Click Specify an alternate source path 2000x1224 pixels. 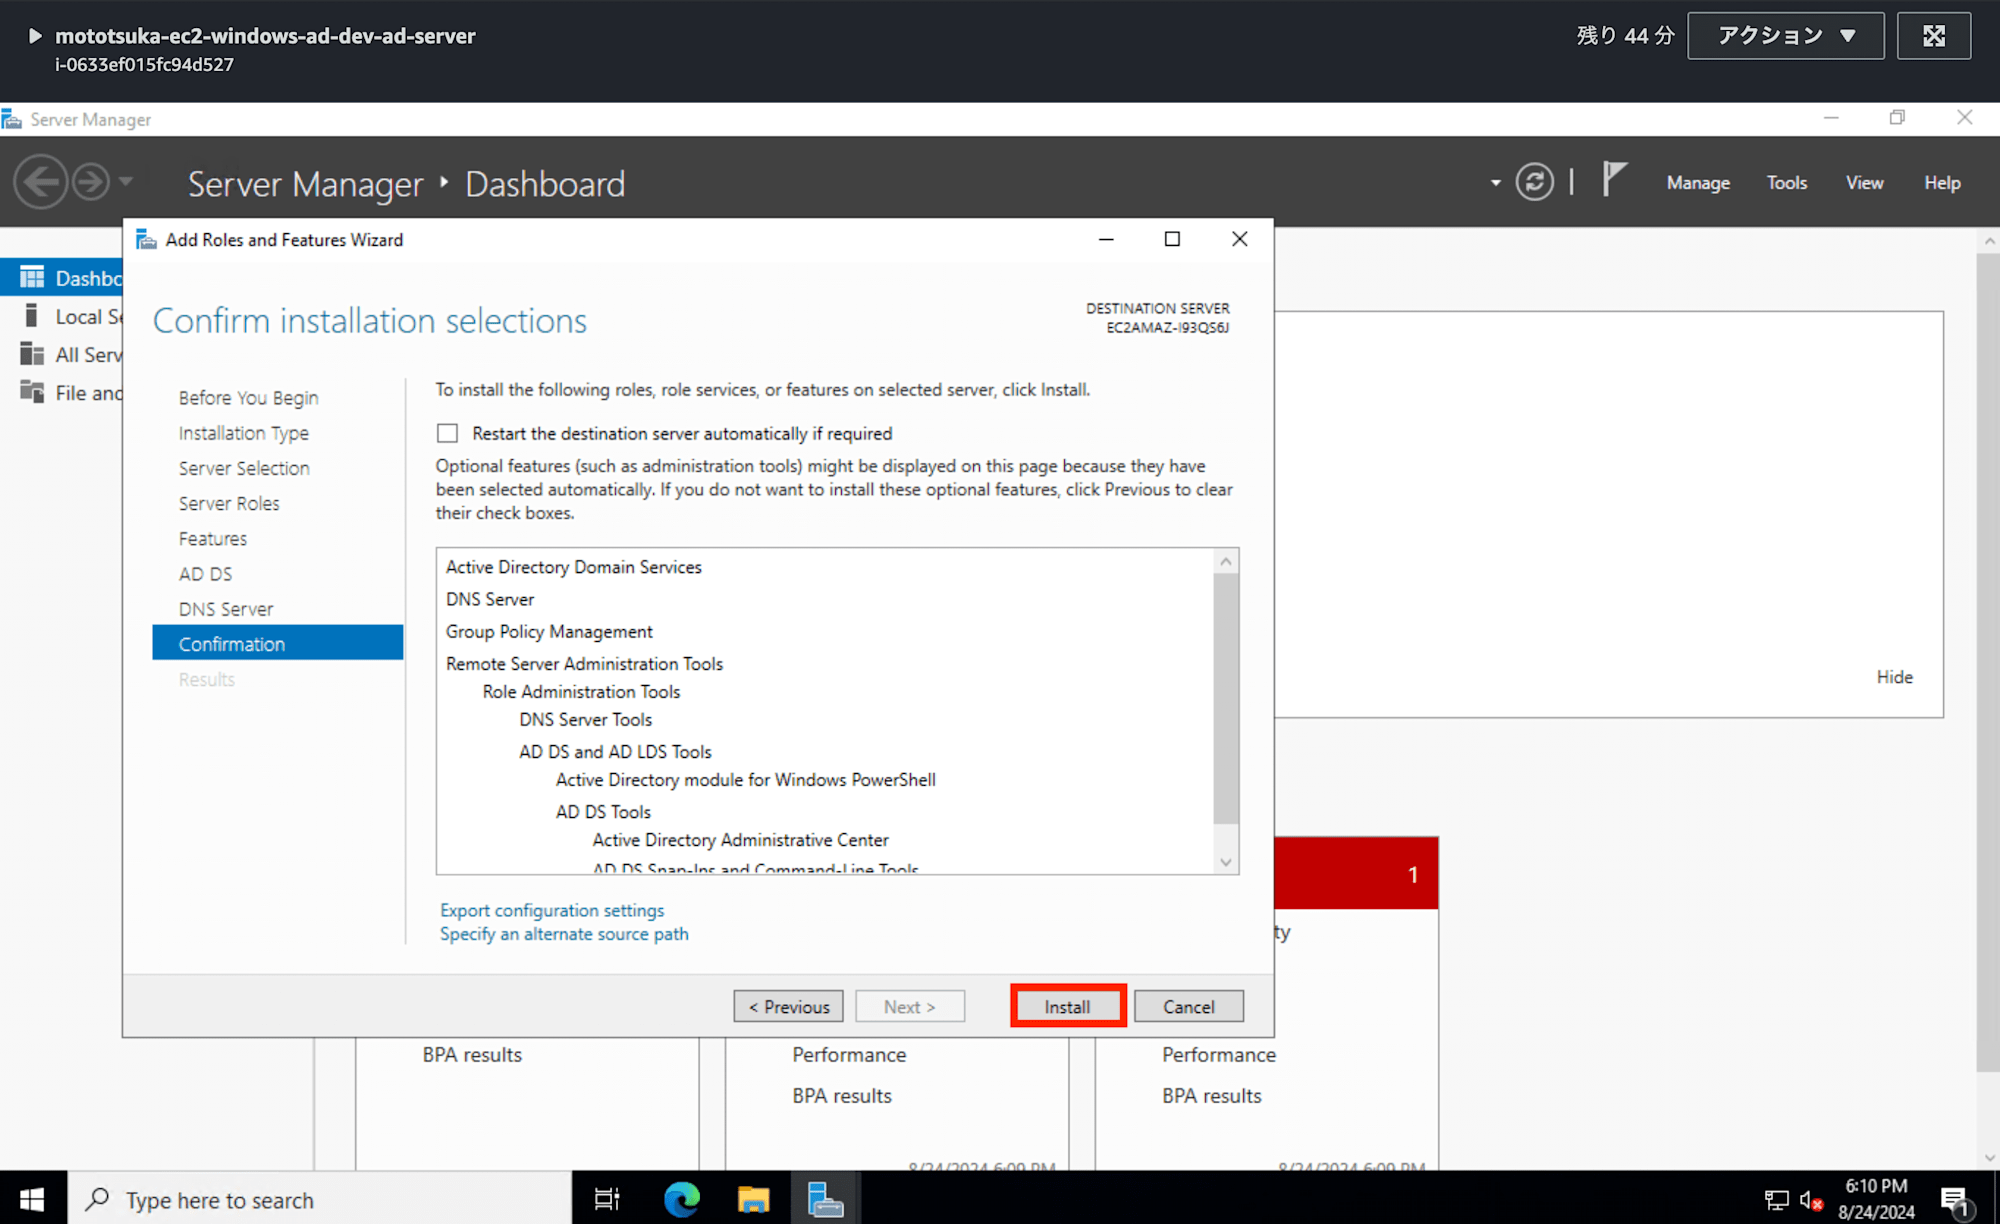[564, 934]
